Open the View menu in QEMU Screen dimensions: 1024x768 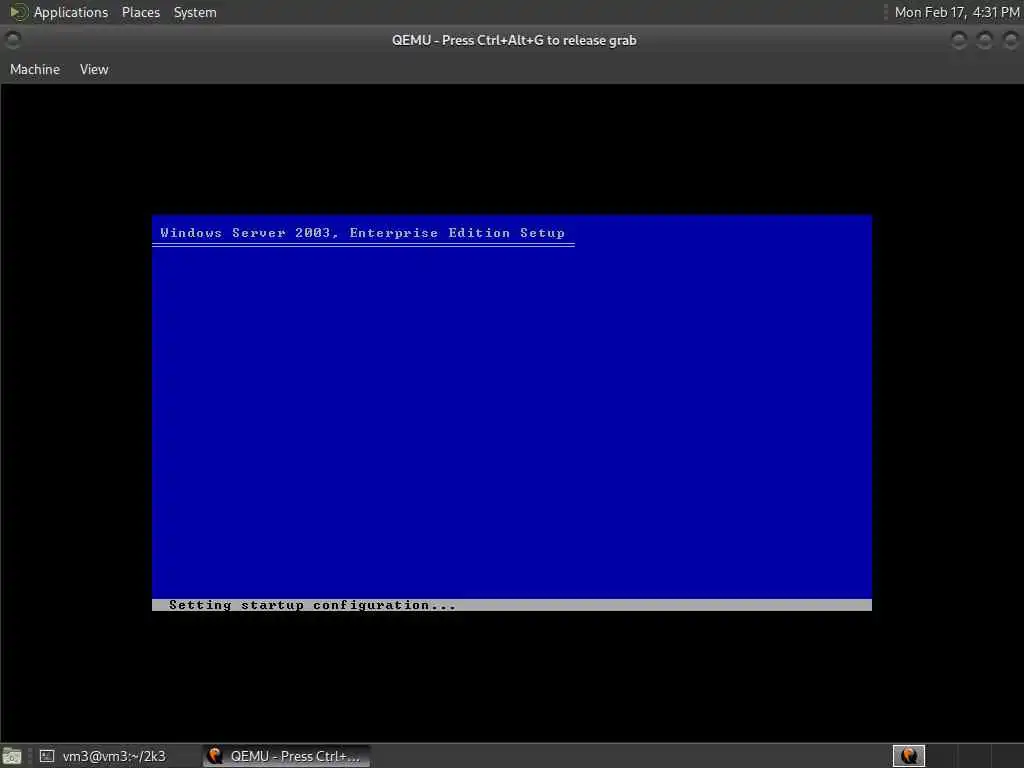click(x=94, y=69)
